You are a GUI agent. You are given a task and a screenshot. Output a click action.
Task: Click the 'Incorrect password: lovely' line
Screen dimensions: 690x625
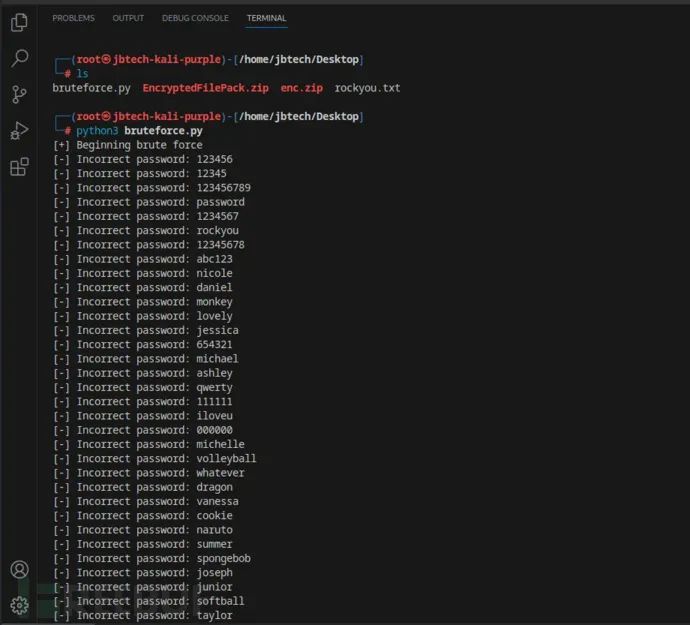coord(143,316)
